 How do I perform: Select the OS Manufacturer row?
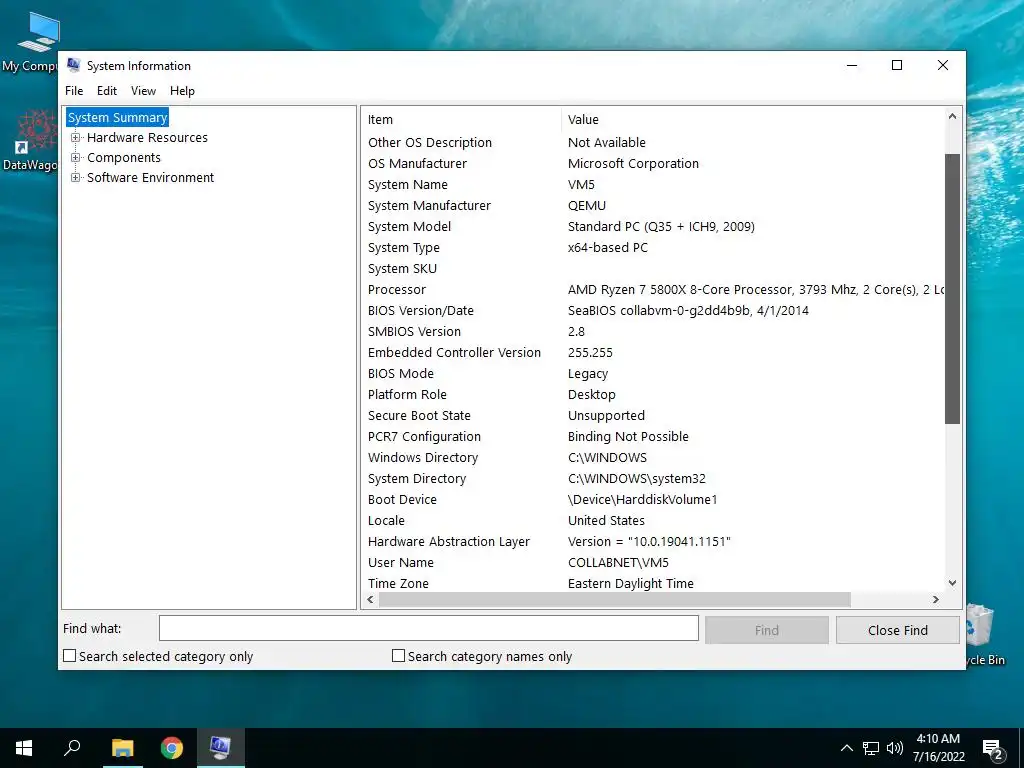point(653,164)
